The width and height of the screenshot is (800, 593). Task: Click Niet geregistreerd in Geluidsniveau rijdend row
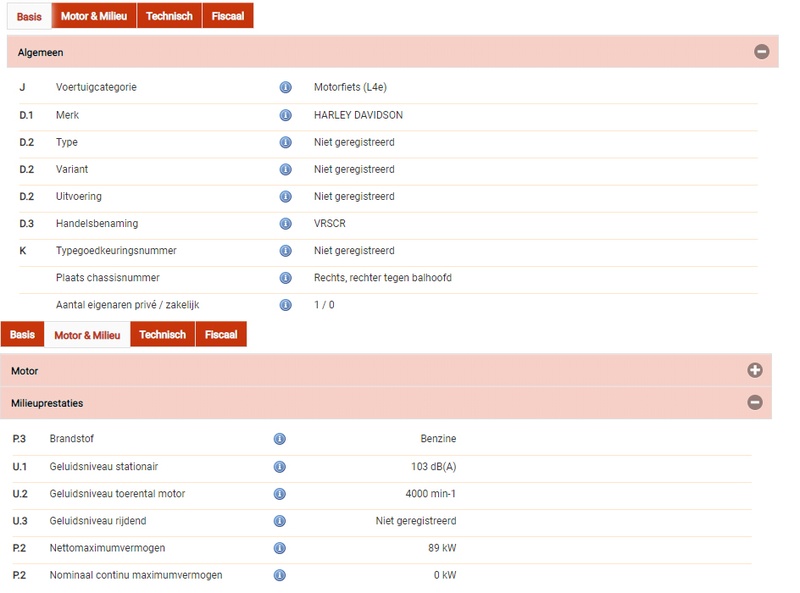(416, 521)
